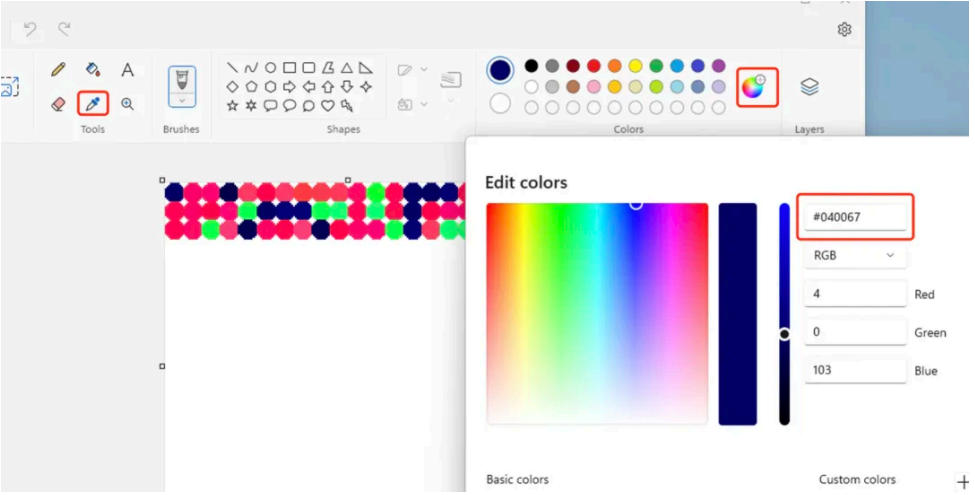Choose the Left arrow shape
The height and width of the screenshot is (495, 975).
click(308, 86)
